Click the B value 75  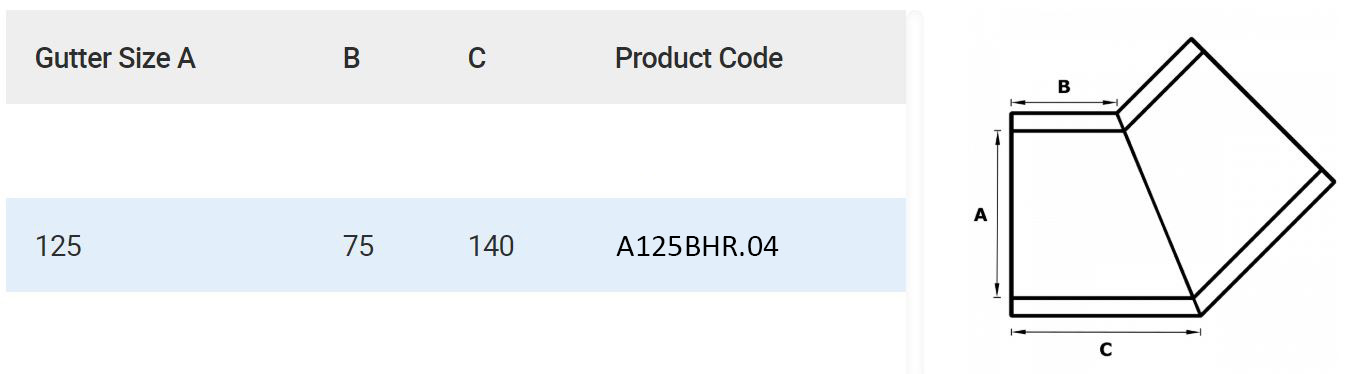click(358, 246)
